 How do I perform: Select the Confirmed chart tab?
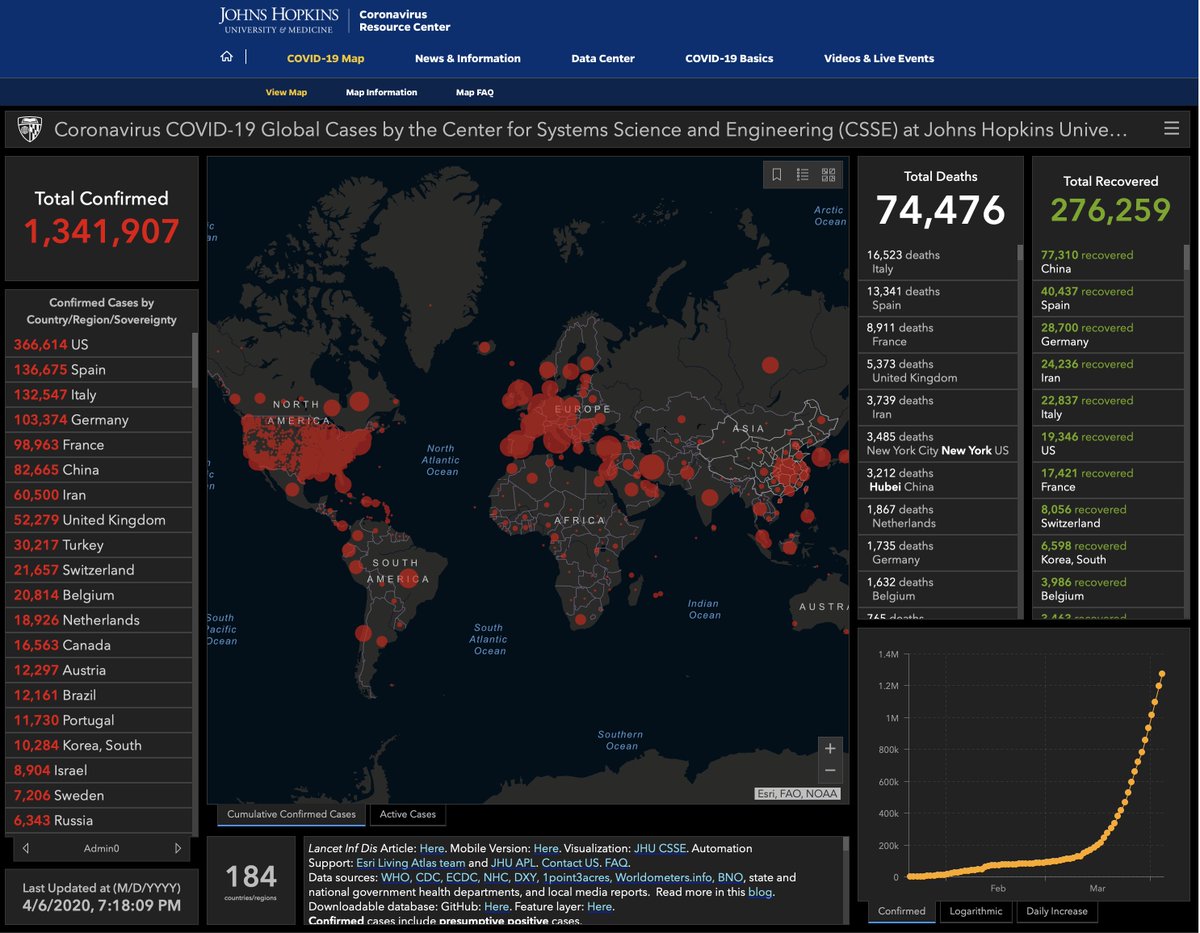click(901, 911)
